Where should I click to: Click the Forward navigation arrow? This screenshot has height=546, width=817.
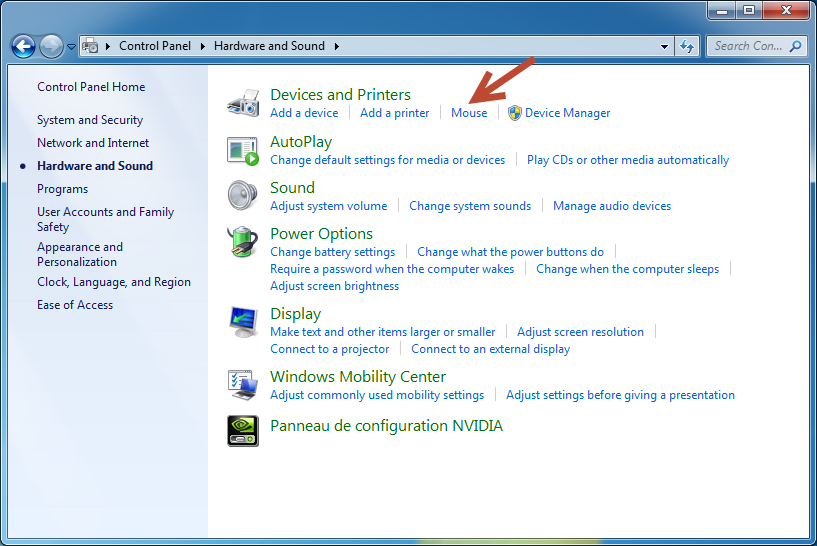coord(51,46)
